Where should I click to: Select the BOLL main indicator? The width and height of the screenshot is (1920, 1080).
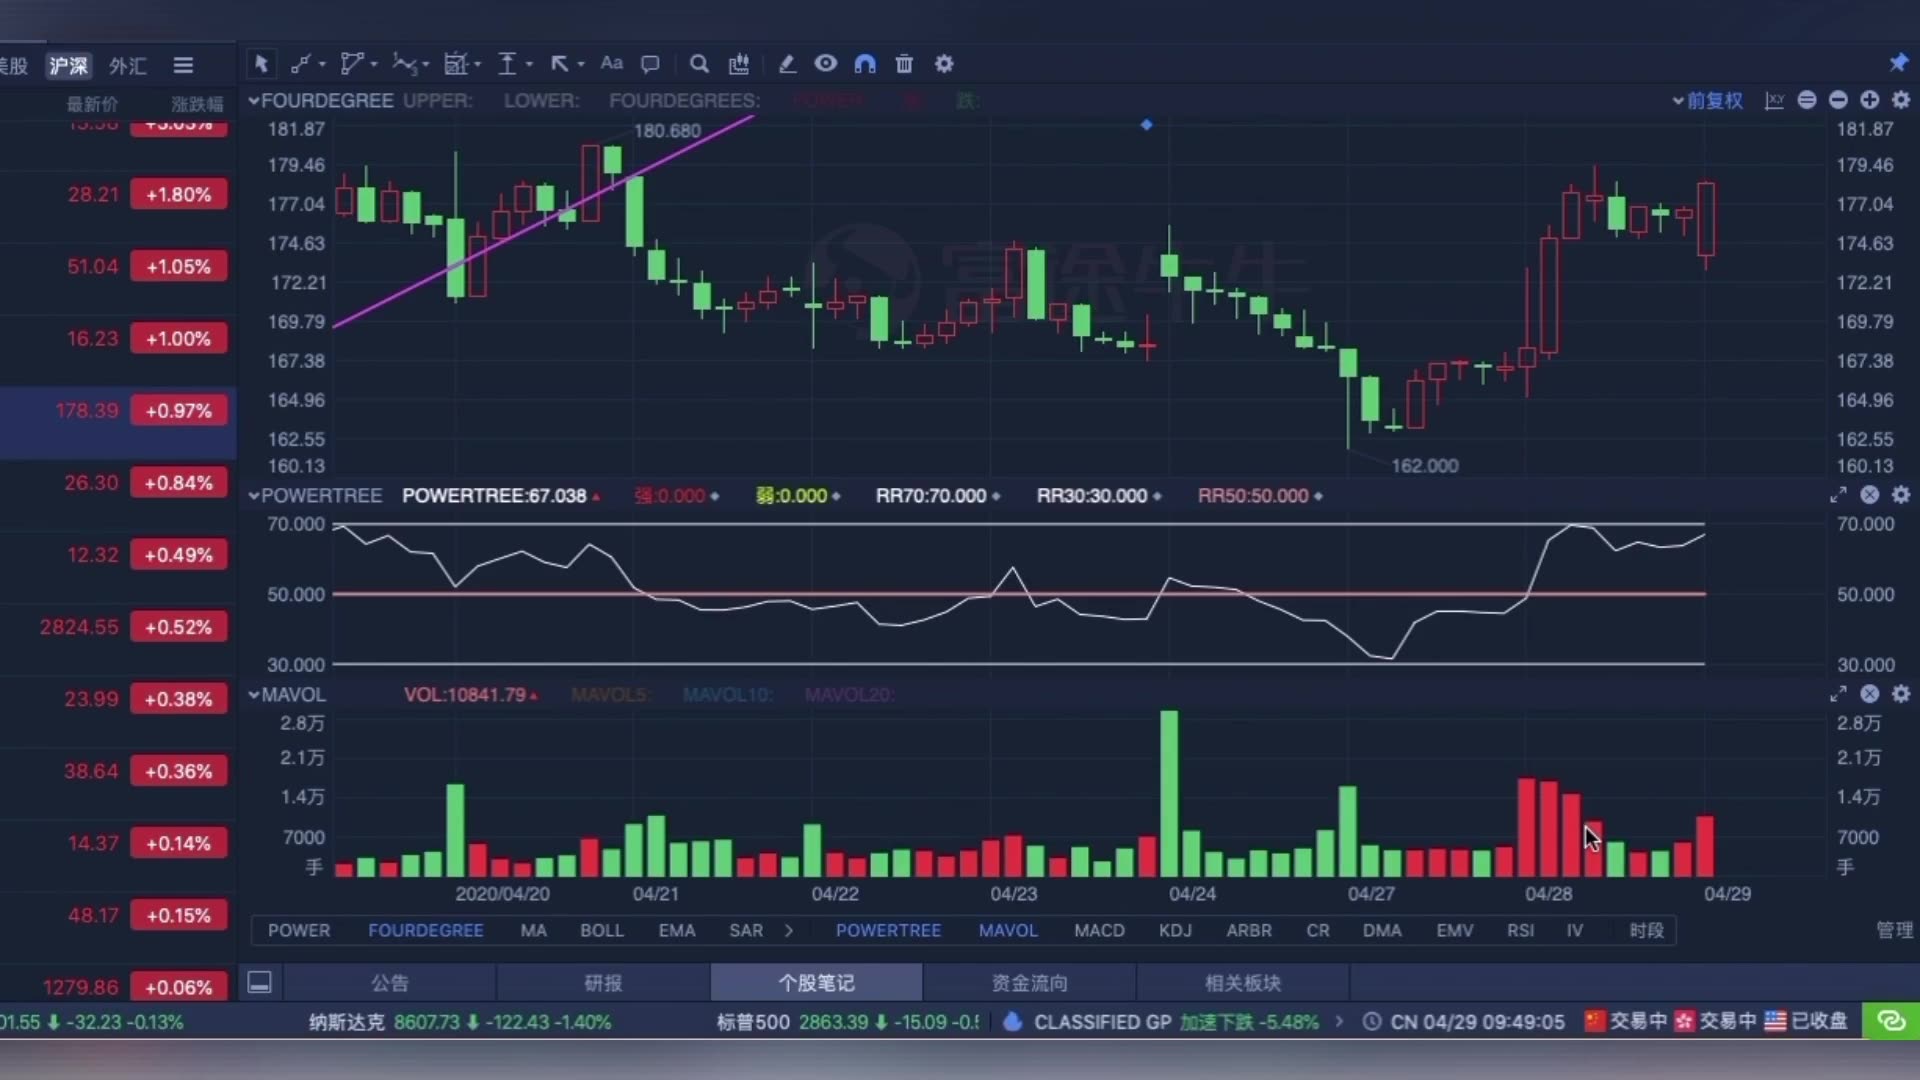point(602,931)
